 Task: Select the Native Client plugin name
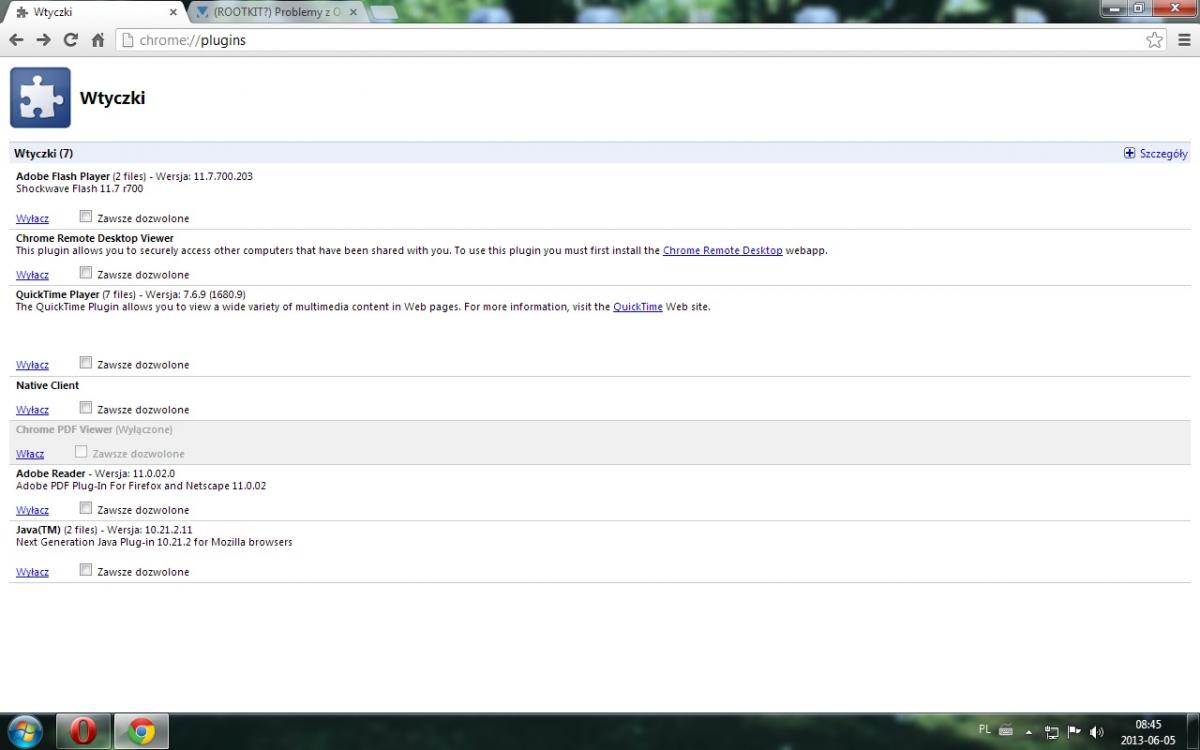point(47,385)
